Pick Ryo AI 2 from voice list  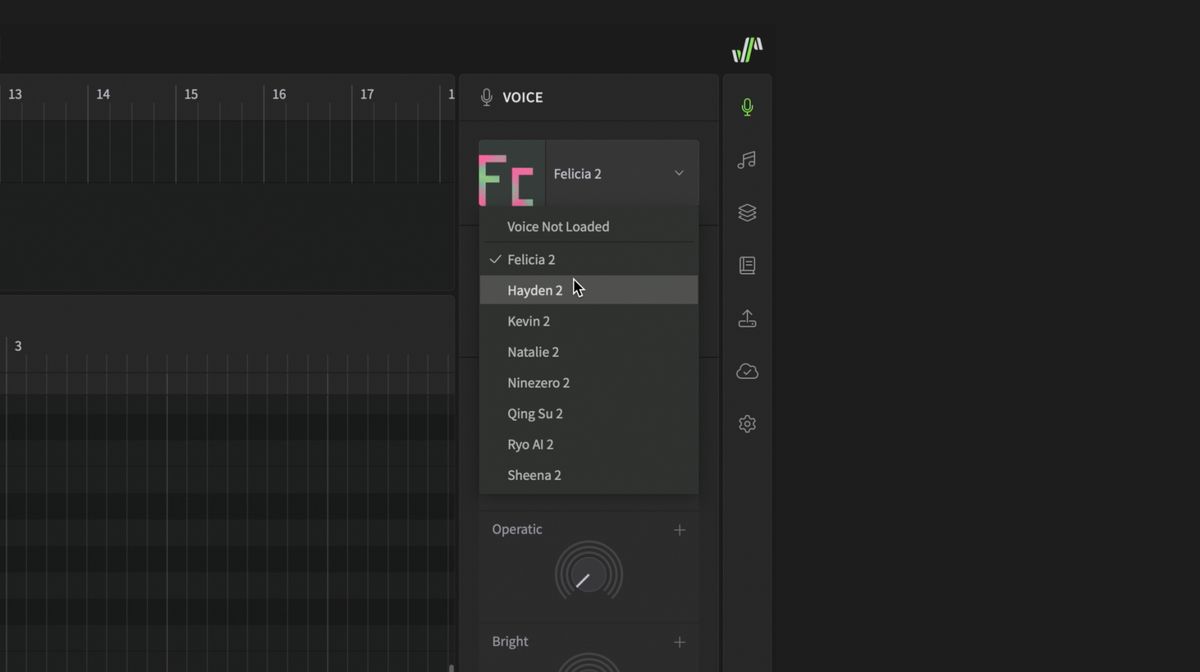[589, 444]
